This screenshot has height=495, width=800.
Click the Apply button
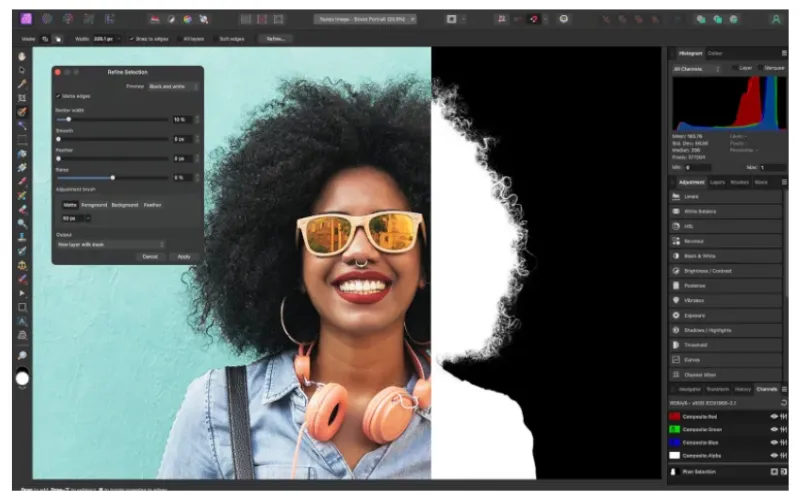pyautogui.click(x=183, y=257)
